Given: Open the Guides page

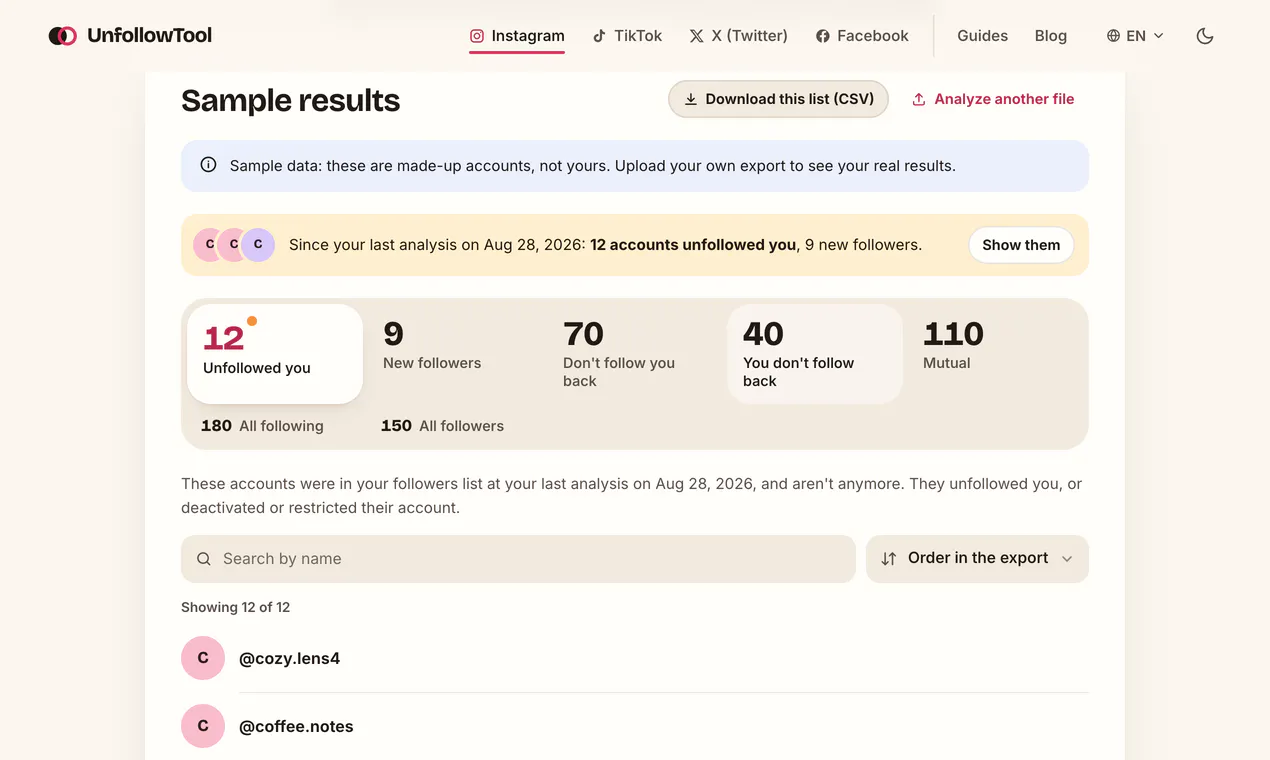Looking at the screenshot, I should (982, 36).
